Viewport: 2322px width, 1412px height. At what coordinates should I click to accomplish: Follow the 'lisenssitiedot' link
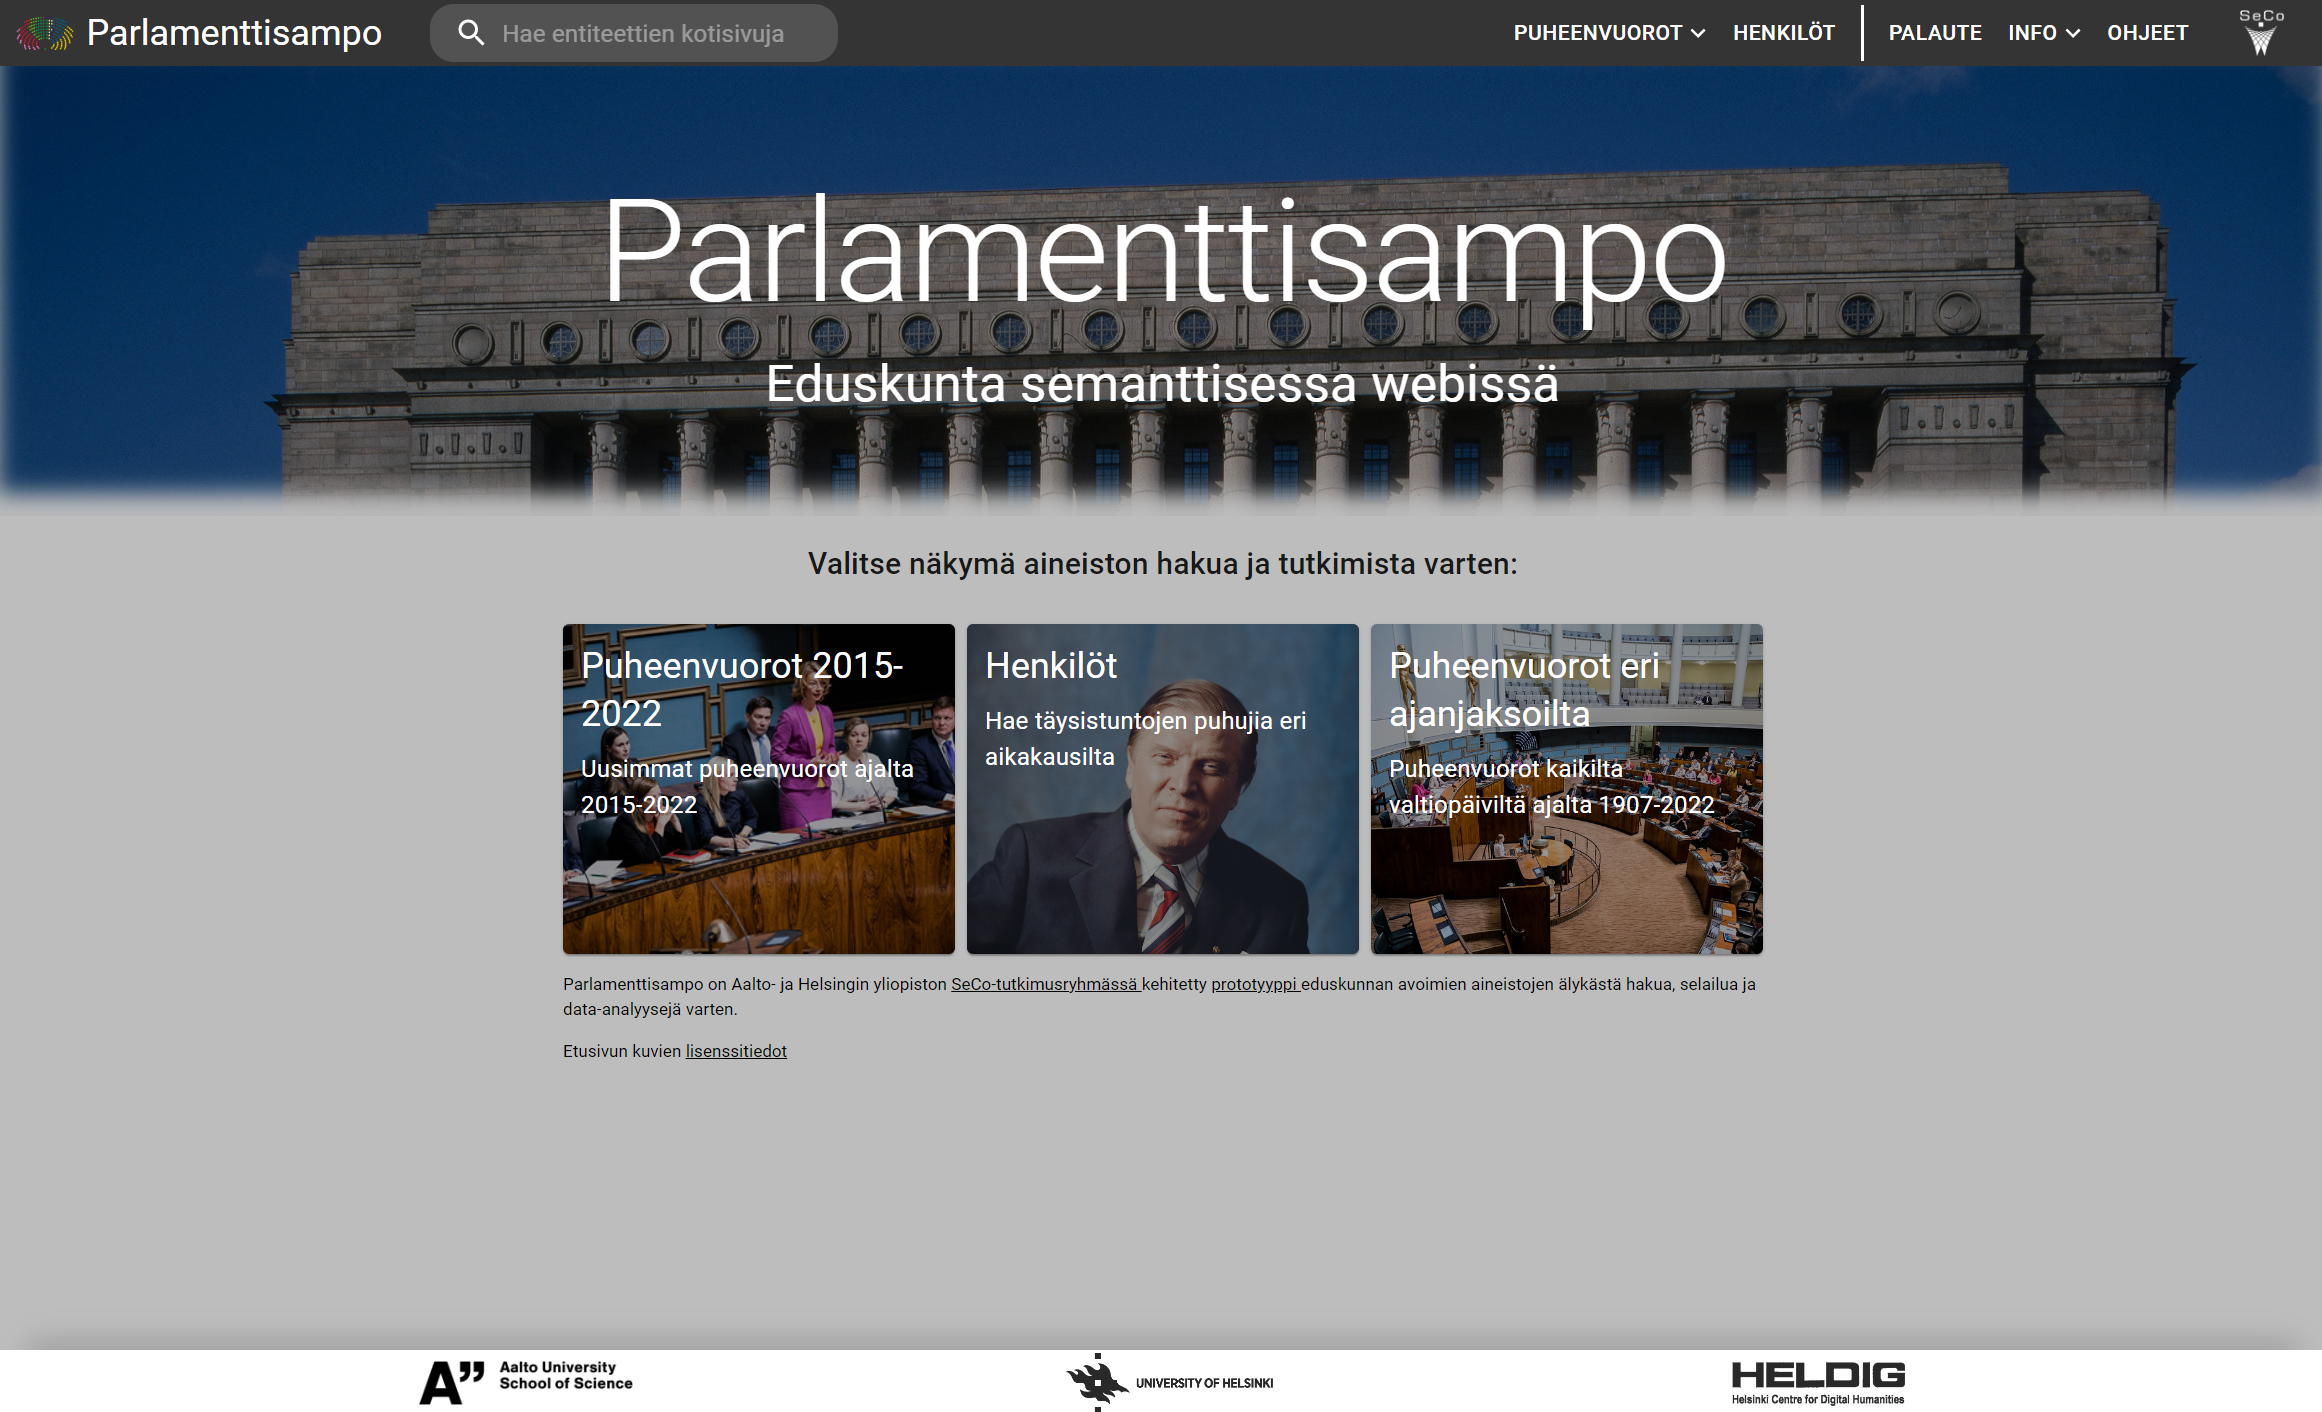(736, 1051)
